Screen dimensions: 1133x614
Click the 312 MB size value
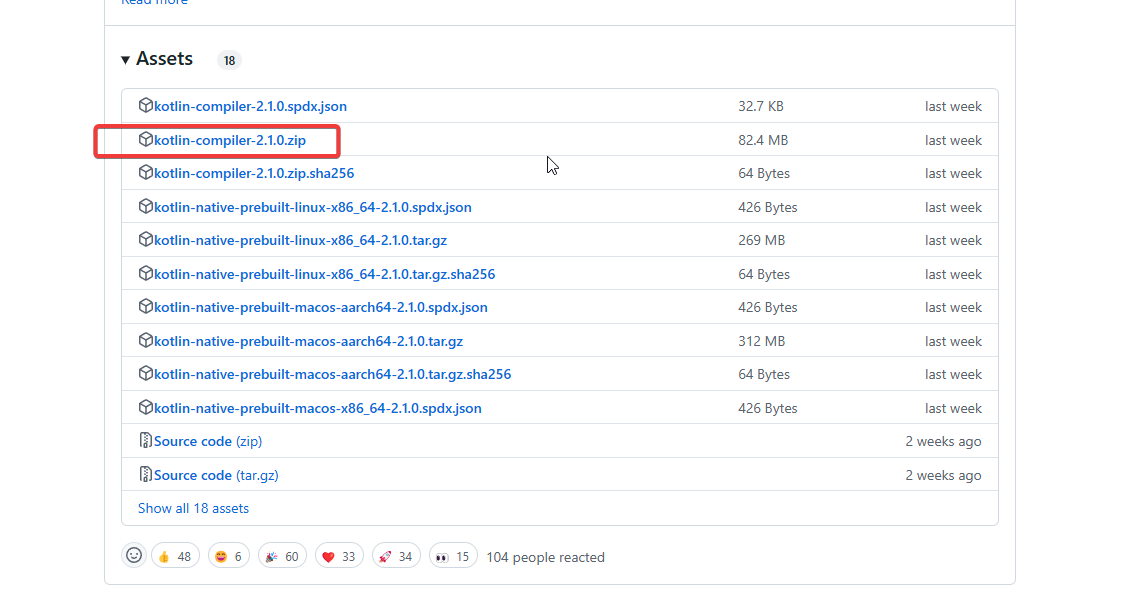click(x=762, y=341)
